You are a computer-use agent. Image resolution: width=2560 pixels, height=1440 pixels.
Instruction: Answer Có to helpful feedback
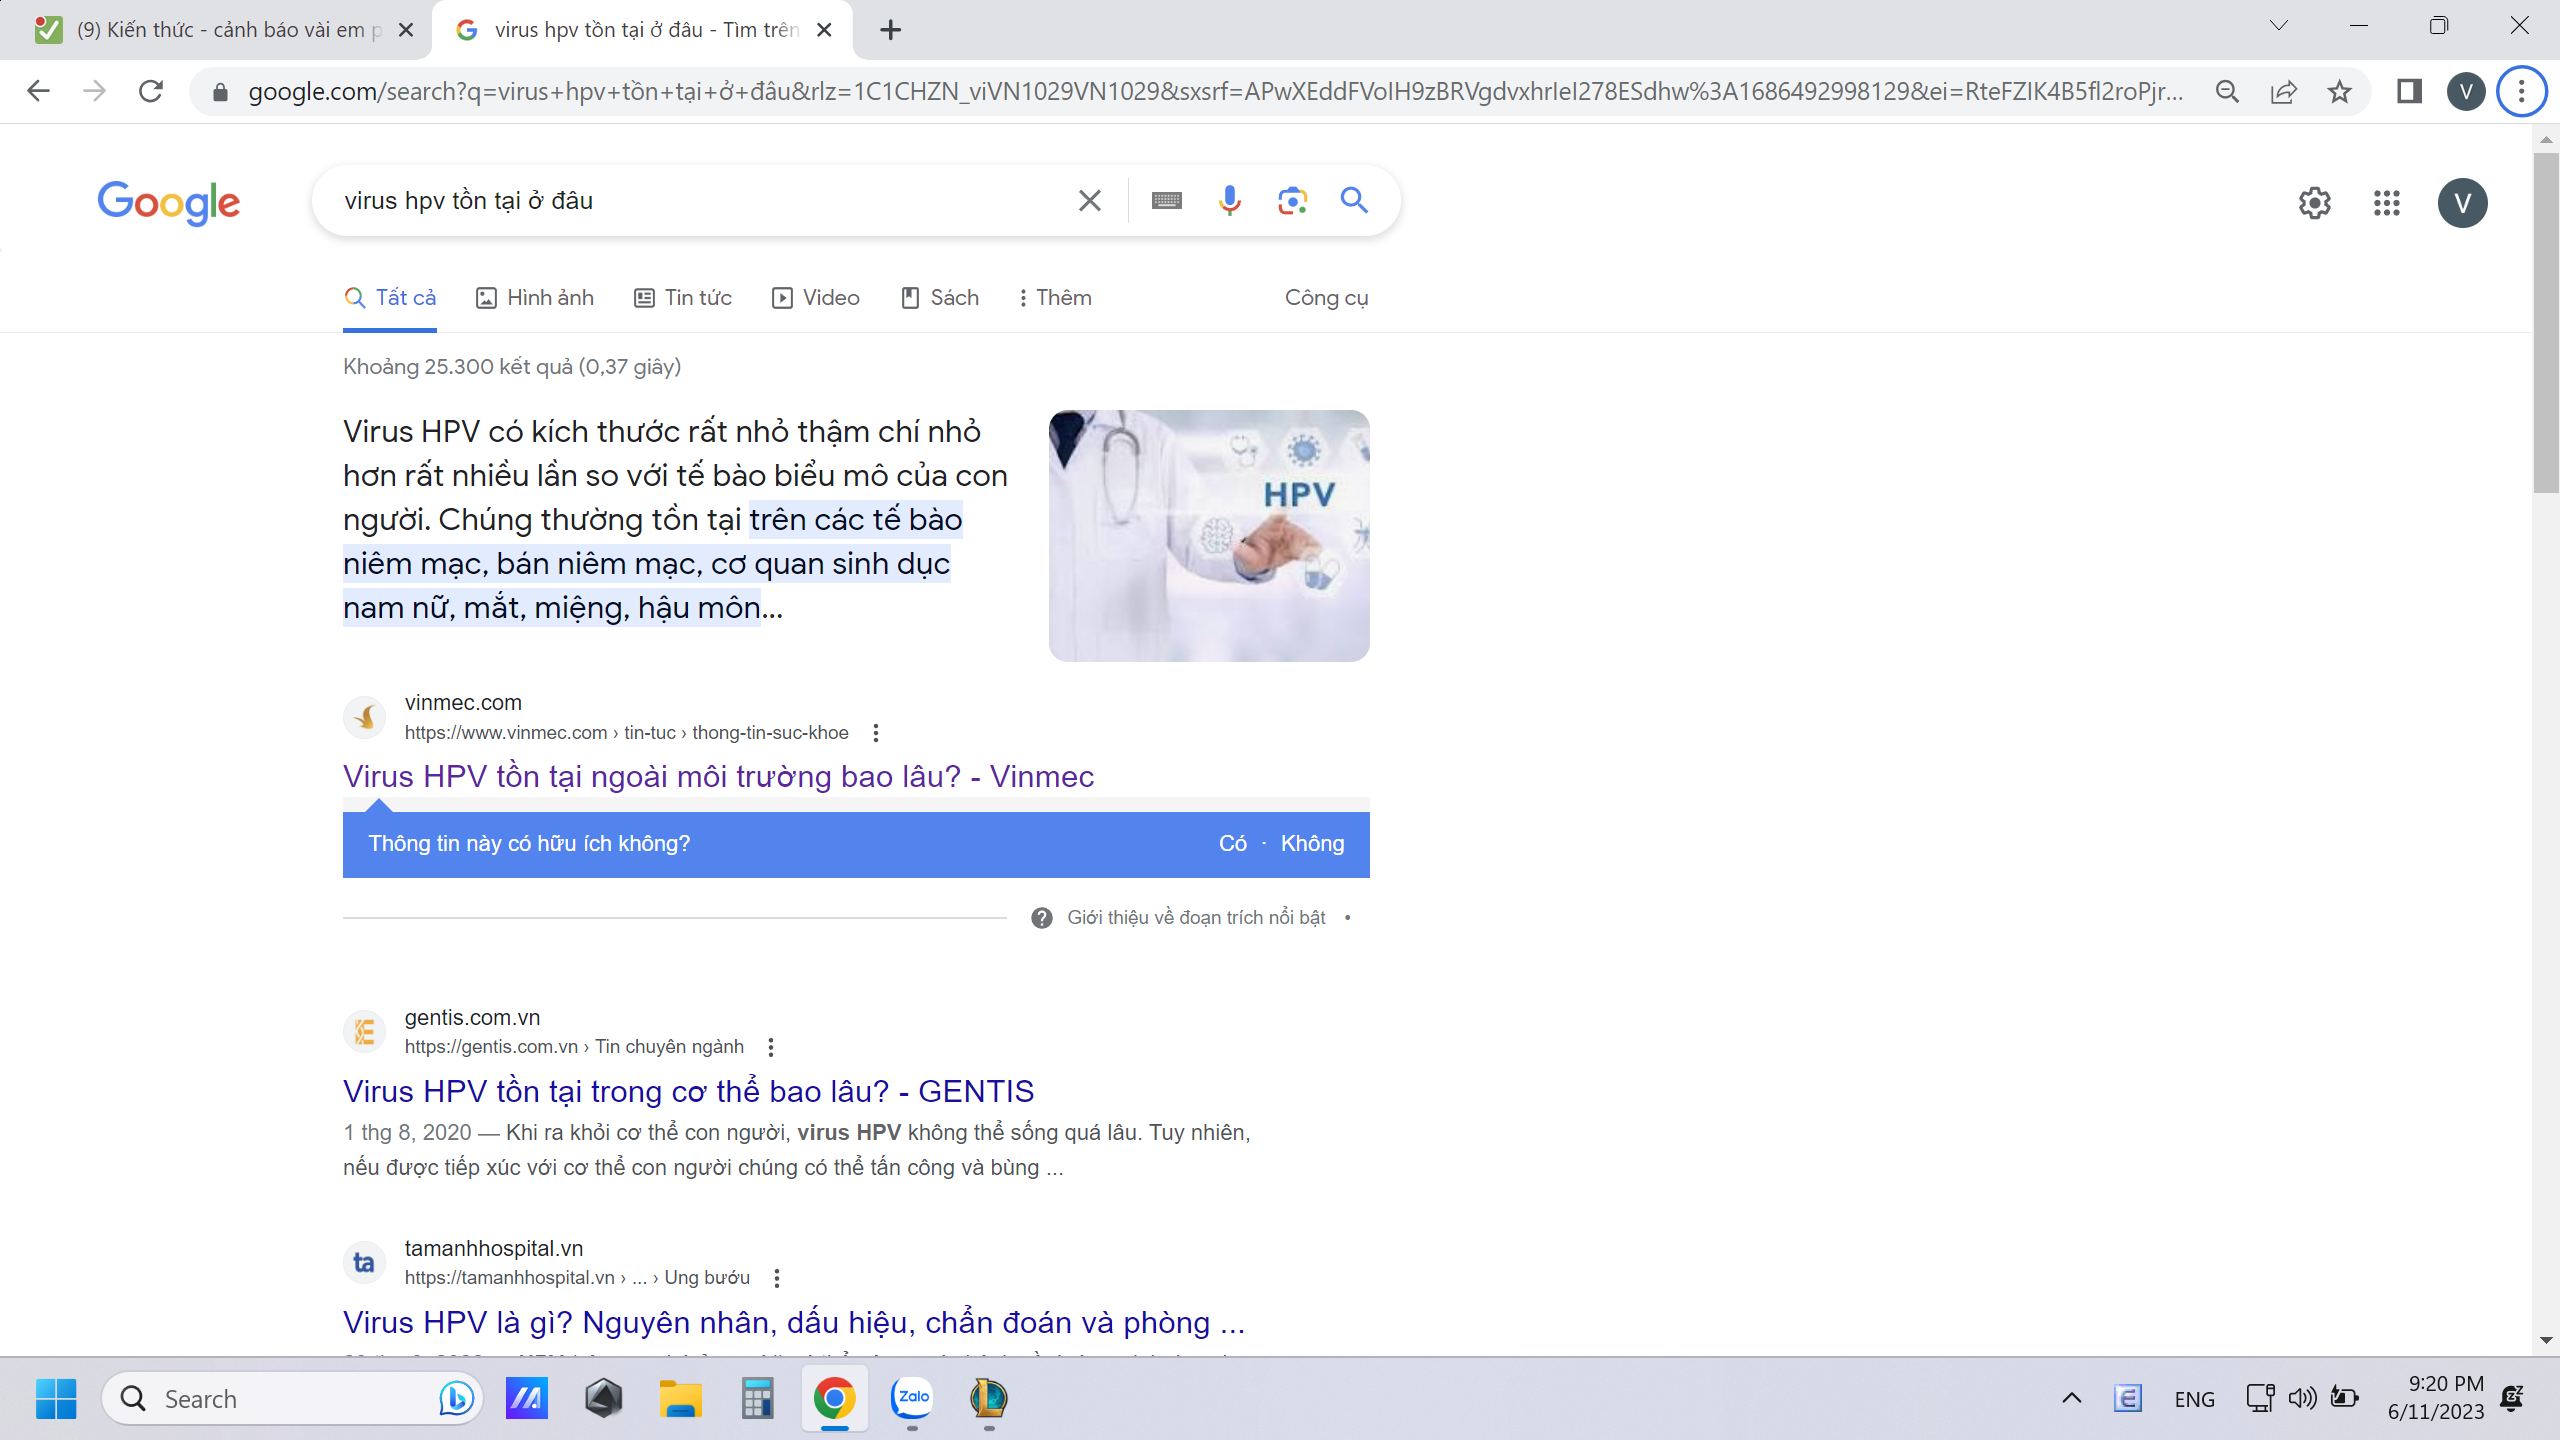pos(1232,844)
